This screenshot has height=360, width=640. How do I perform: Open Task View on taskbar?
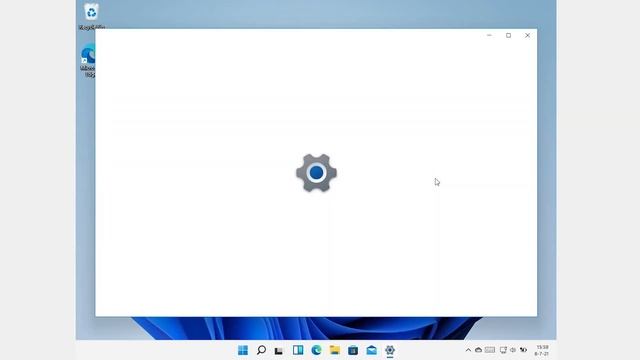[279, 350]
